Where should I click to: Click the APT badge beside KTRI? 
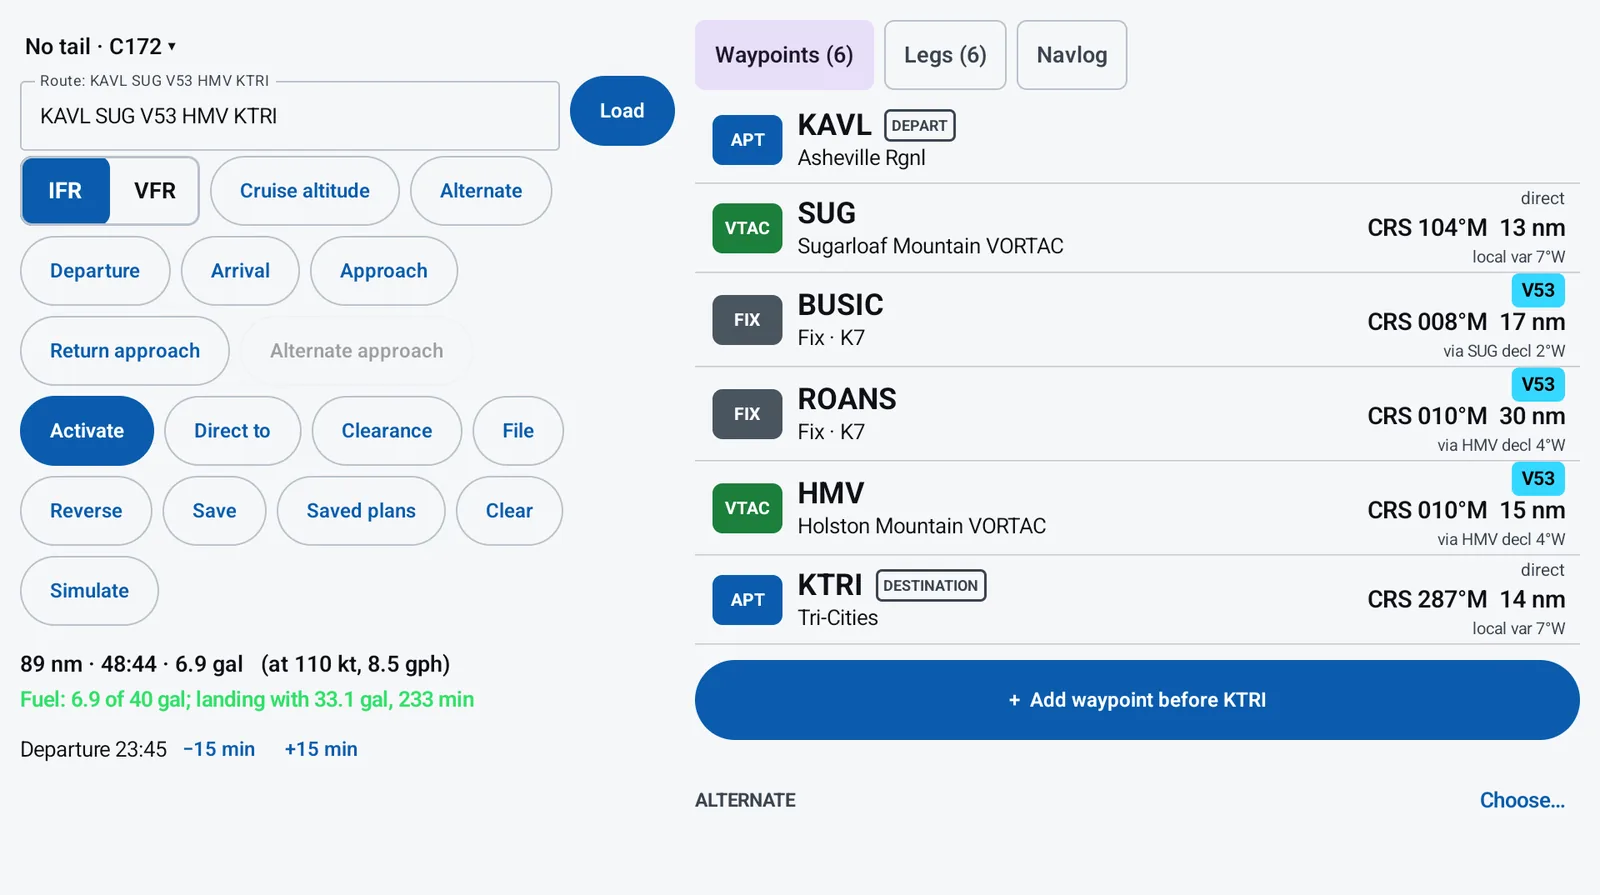tap(747, 600)
